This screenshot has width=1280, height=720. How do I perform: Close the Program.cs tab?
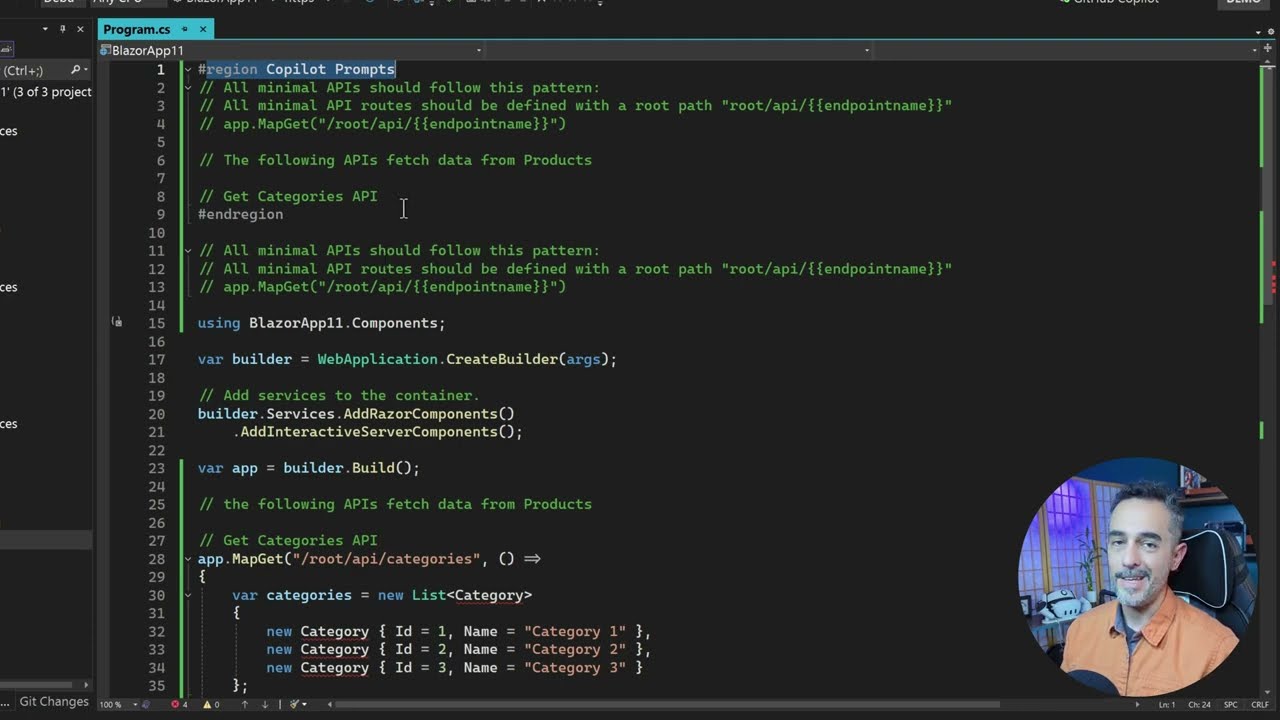[203, 30]
